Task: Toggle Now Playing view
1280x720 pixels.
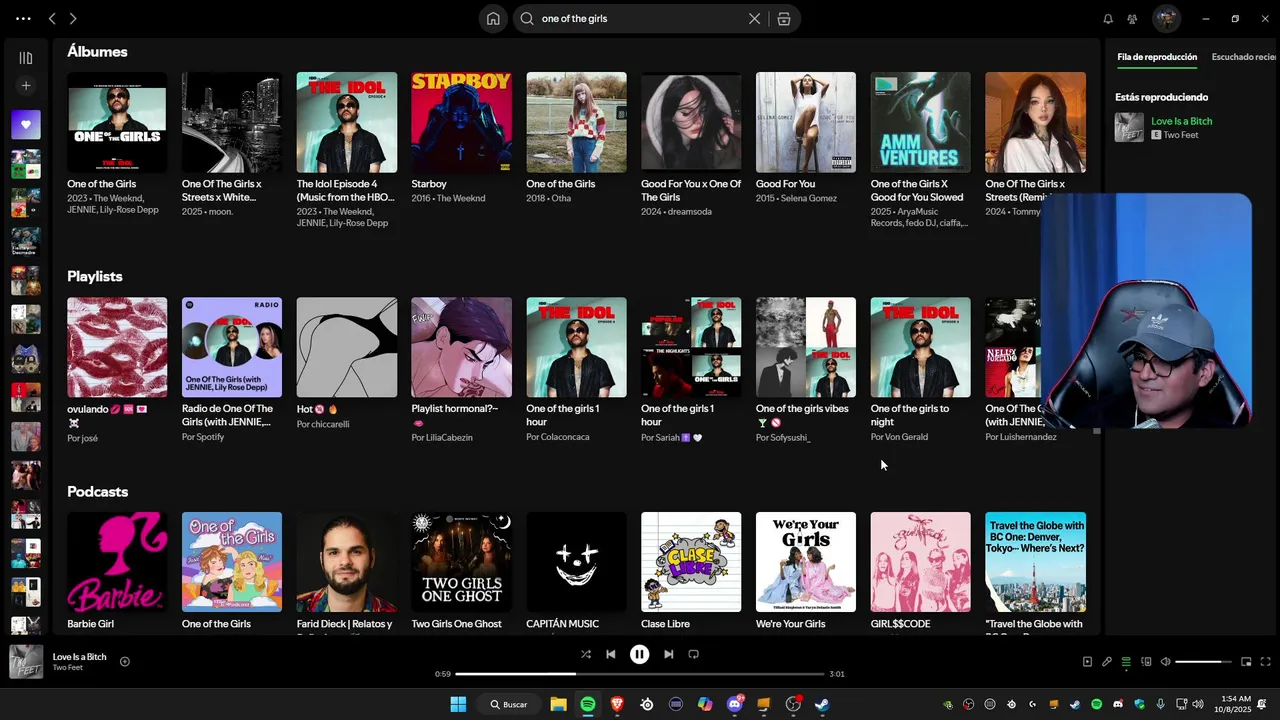Action: point(1087,661)
